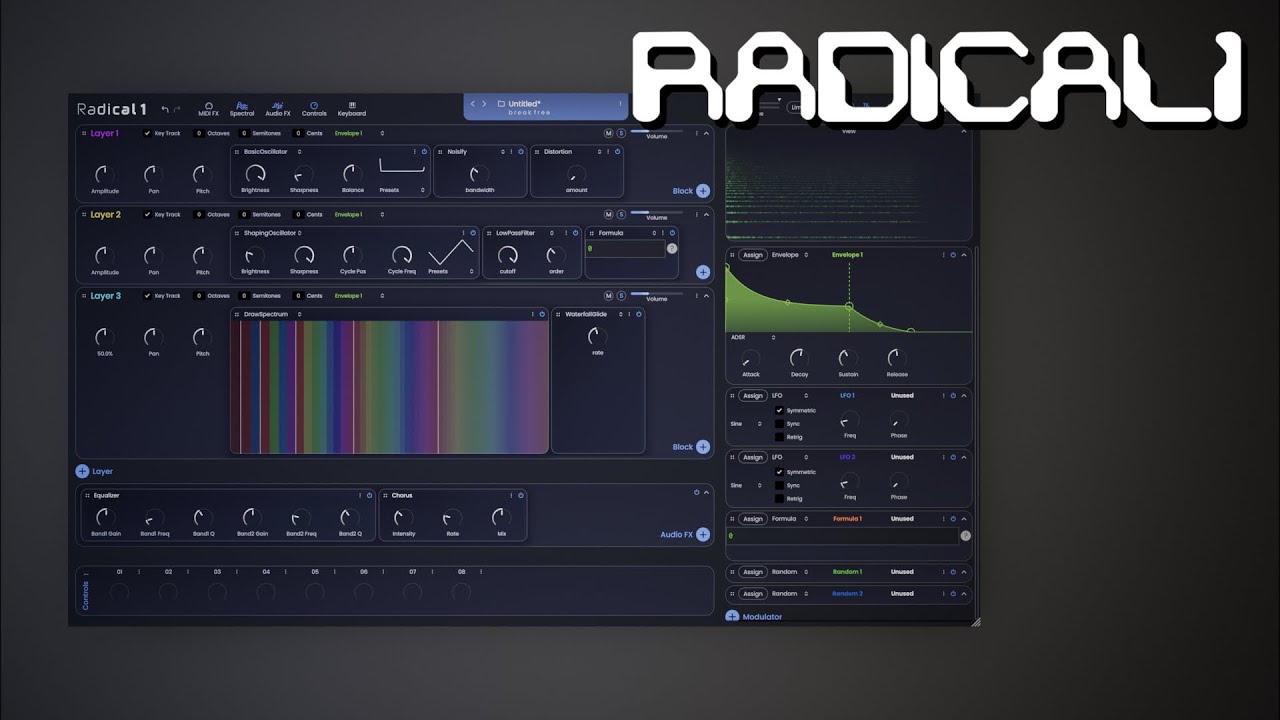1280x720 pixels.
Task: Open Layer 1 Envelope 1 selector
Action: (x=359, y=133)
